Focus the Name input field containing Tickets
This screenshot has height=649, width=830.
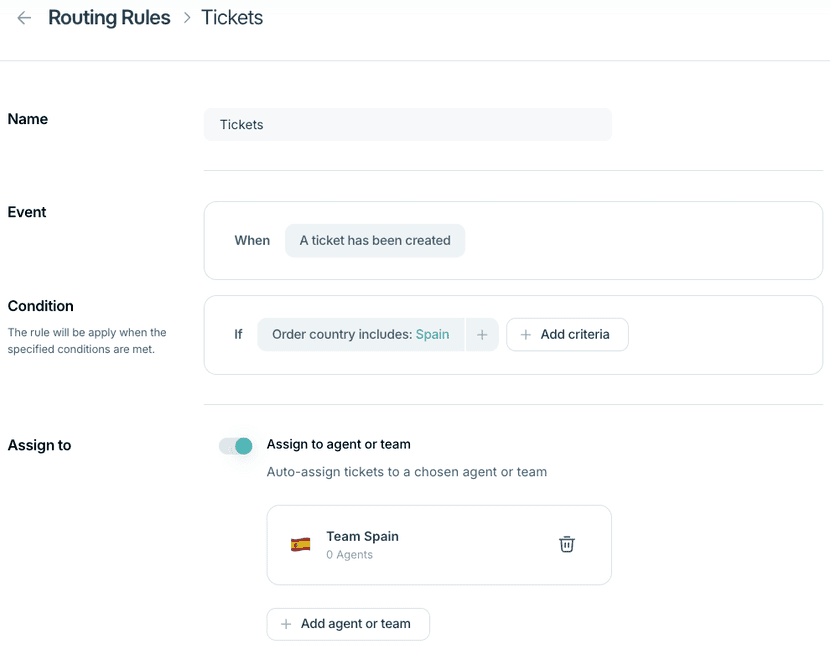point(408,124)
